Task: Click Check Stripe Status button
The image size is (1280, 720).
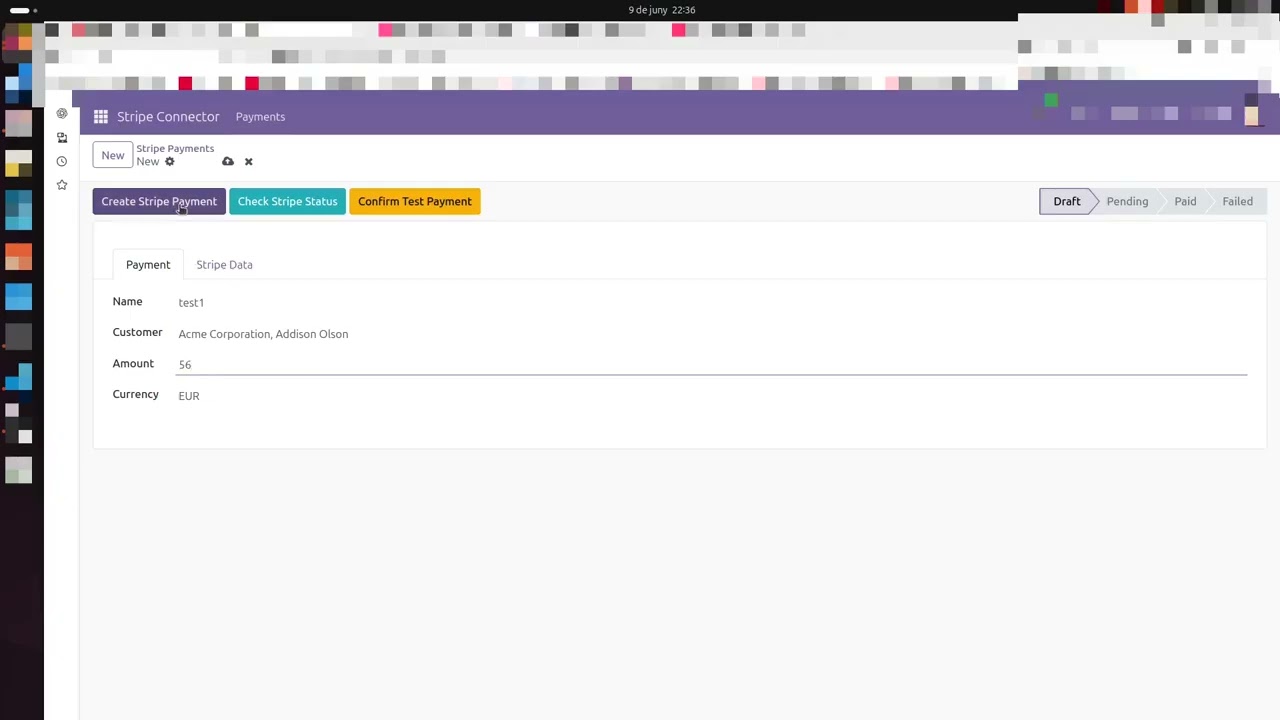Action: click(x=287, y=201)
